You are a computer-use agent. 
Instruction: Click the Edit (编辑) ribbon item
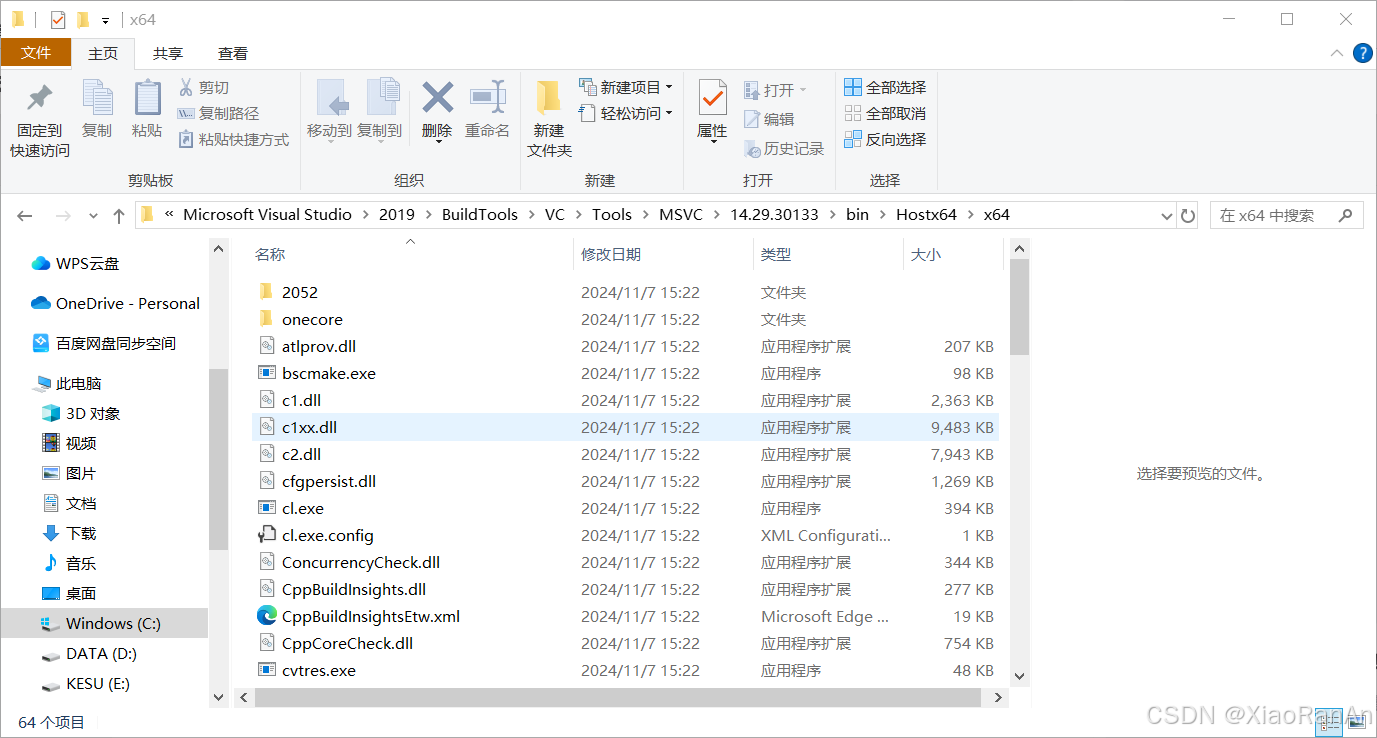click(769, 119)
